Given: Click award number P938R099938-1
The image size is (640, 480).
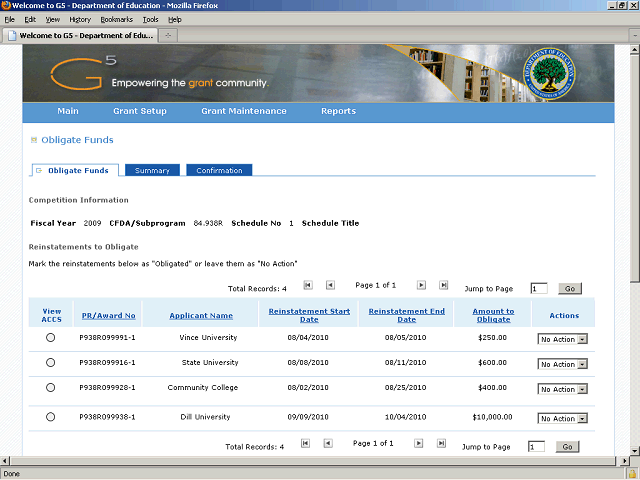Looking at the screenshot, I should pos(107,417).
